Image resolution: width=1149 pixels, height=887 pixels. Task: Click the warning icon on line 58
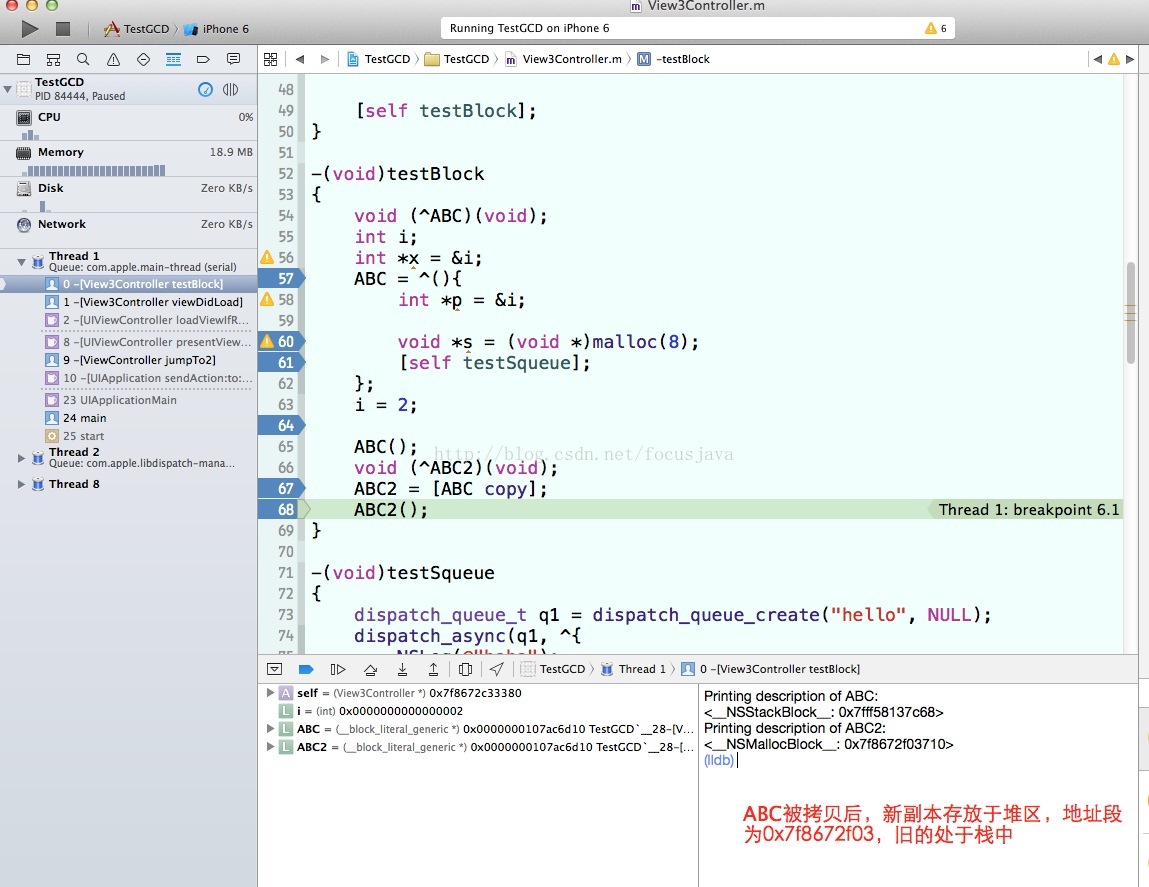click(267, 299)
